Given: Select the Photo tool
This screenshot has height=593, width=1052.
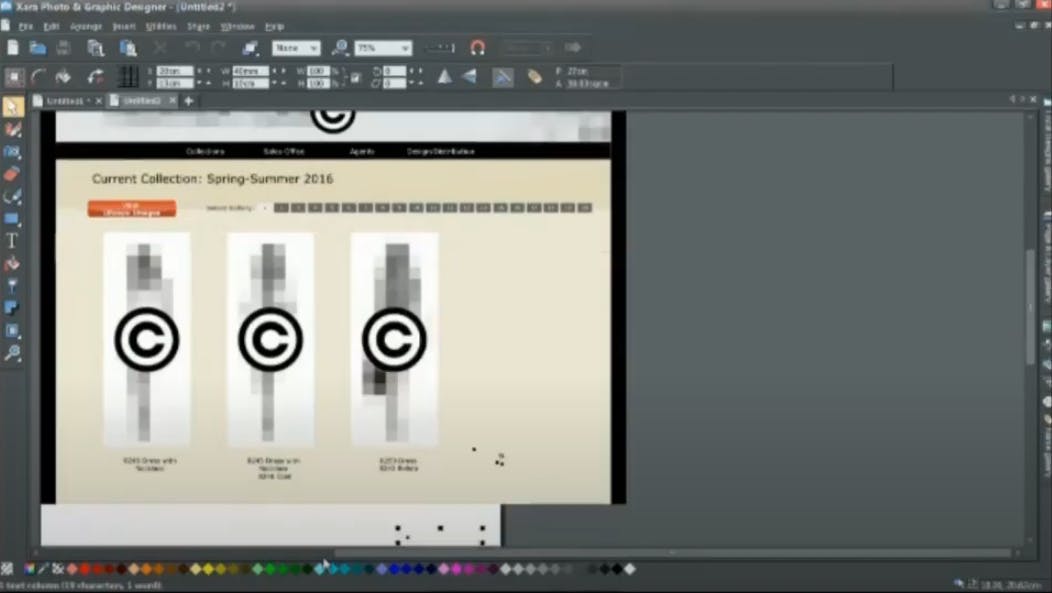Looking at the screenshot, I should [12, 152].
